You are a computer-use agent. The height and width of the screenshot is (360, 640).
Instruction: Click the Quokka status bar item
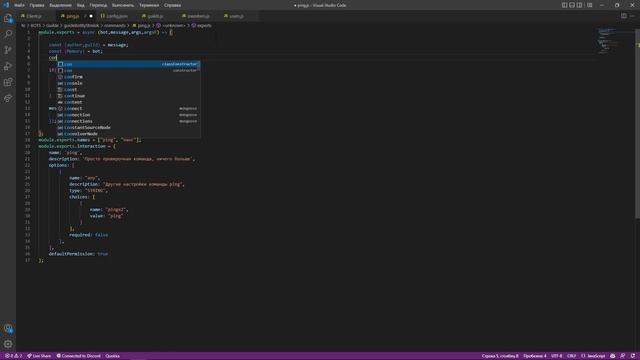click(113, 356)
